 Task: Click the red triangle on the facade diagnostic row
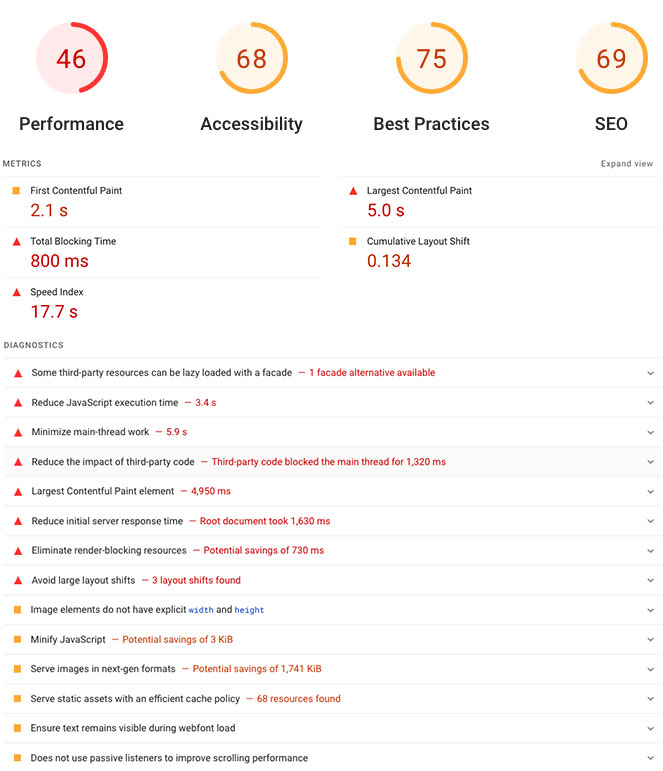[18, 373]
